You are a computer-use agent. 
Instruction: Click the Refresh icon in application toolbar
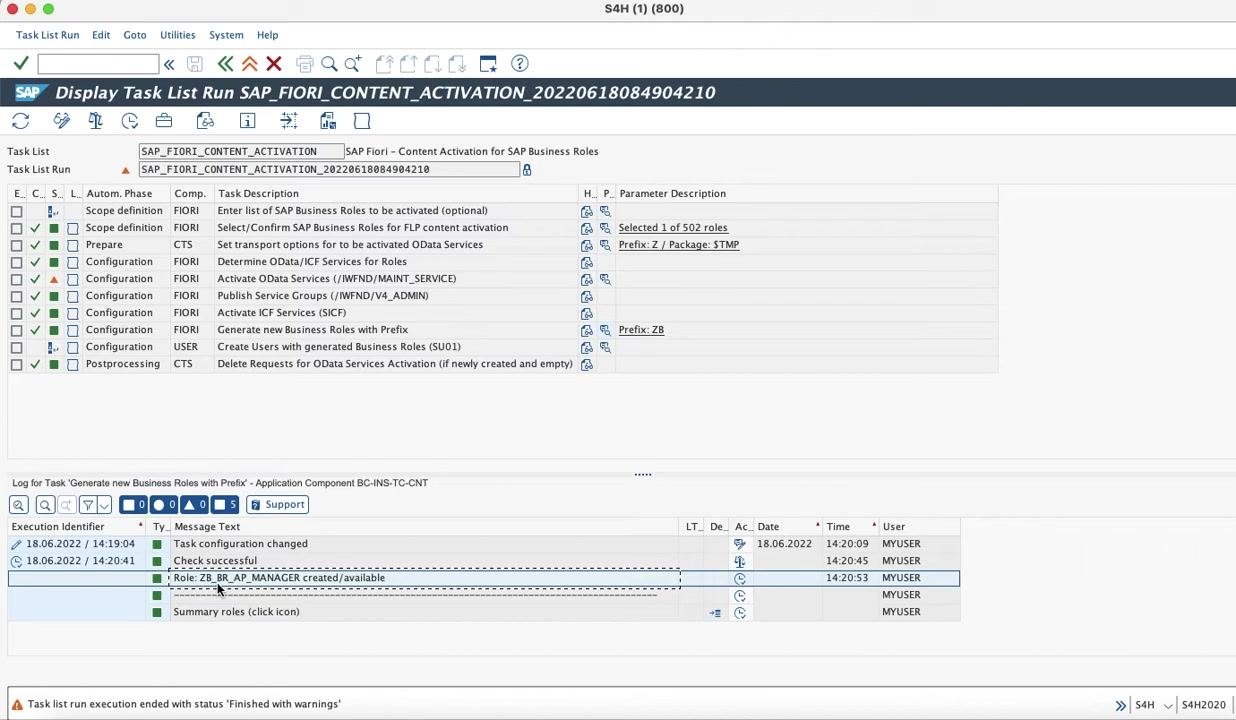(x=20, y=121)
